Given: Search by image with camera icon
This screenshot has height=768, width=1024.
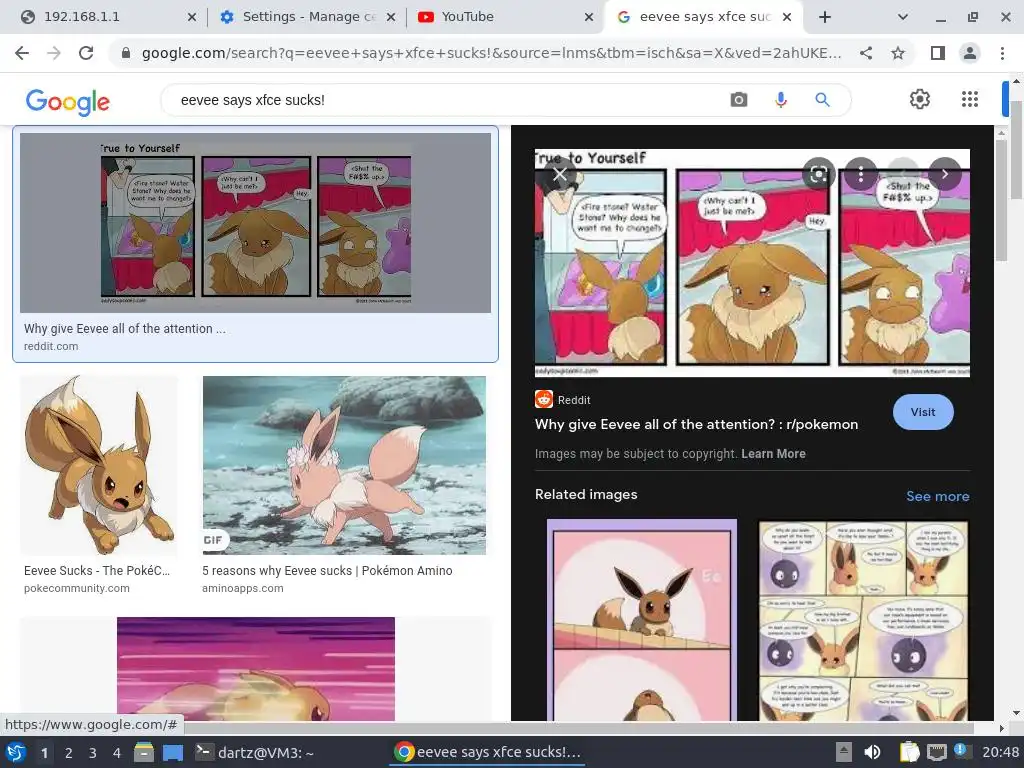Looking at the screenshot, I should click(x=739, y=100).
